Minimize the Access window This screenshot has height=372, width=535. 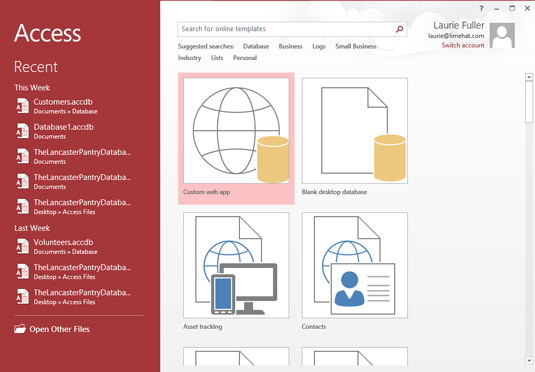tap(497, 9)
